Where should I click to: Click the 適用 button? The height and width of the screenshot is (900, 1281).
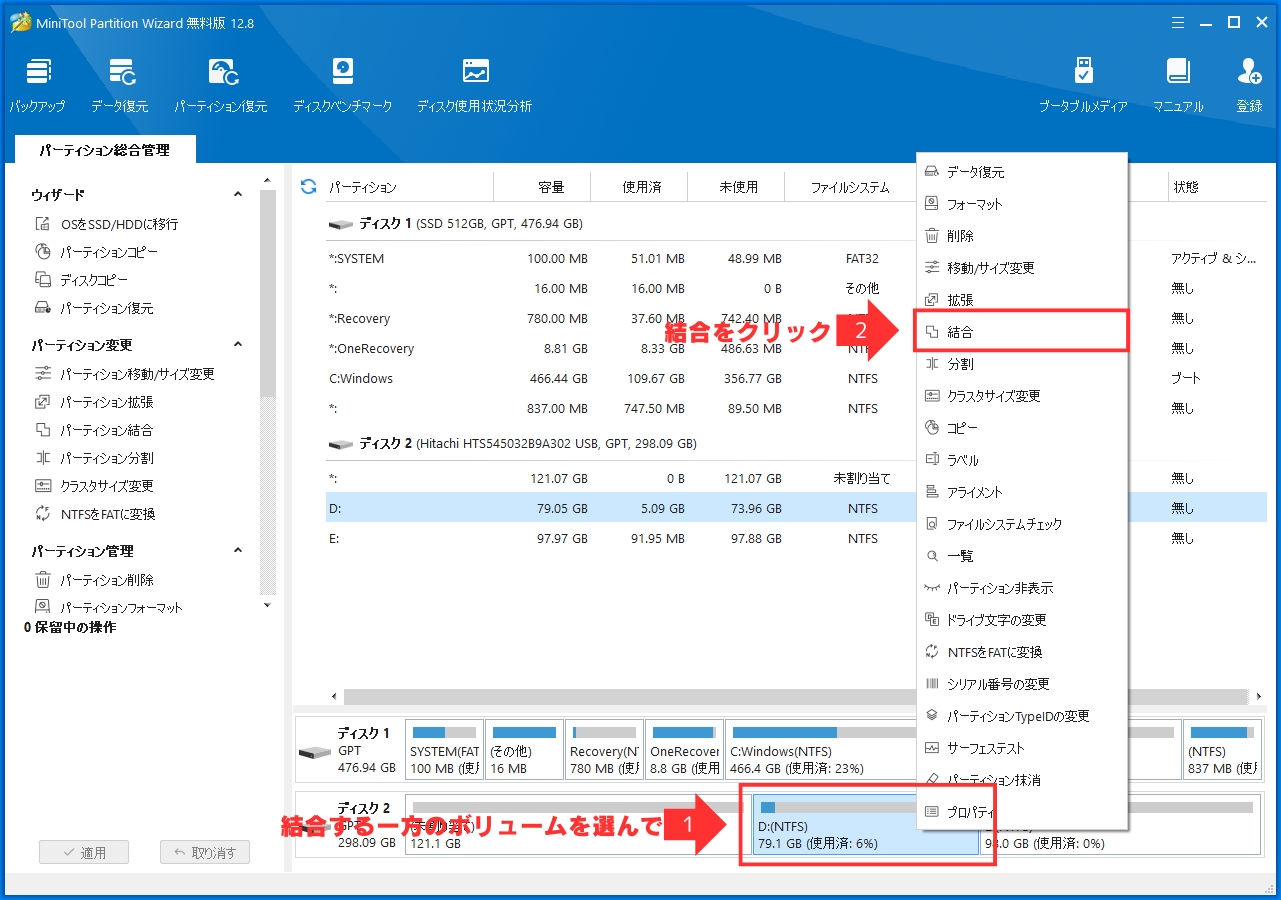tap(84, 853)
